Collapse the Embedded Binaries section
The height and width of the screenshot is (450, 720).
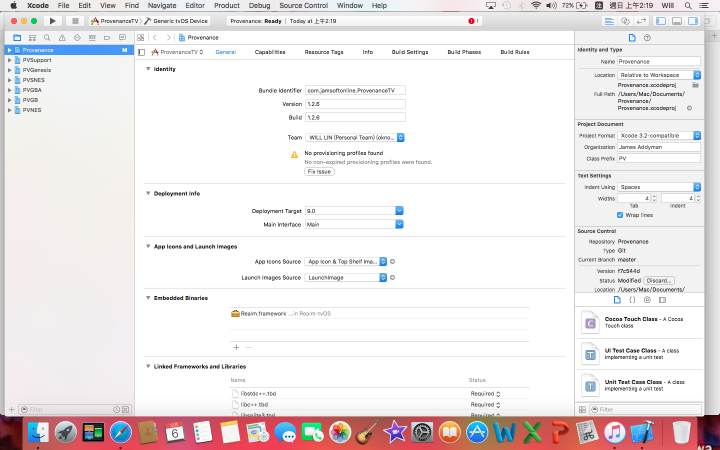pos(148,298)
